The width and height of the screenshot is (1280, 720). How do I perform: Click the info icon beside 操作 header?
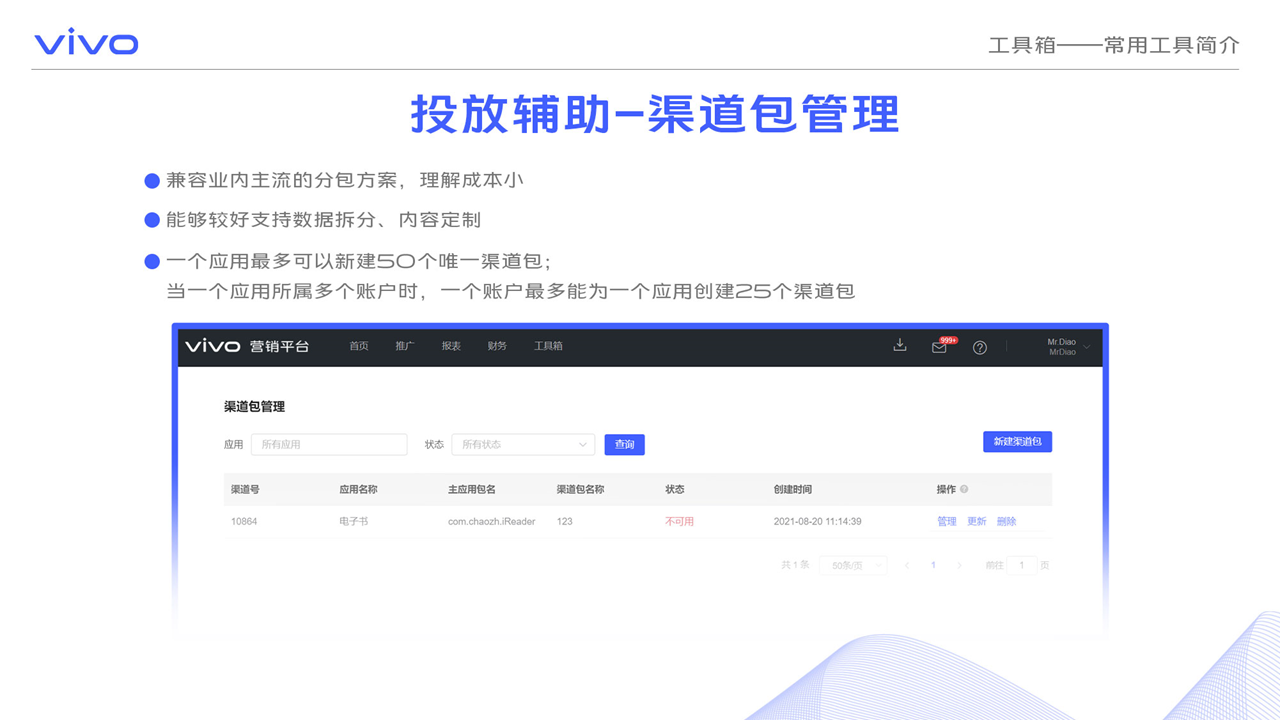click(964, 489)
